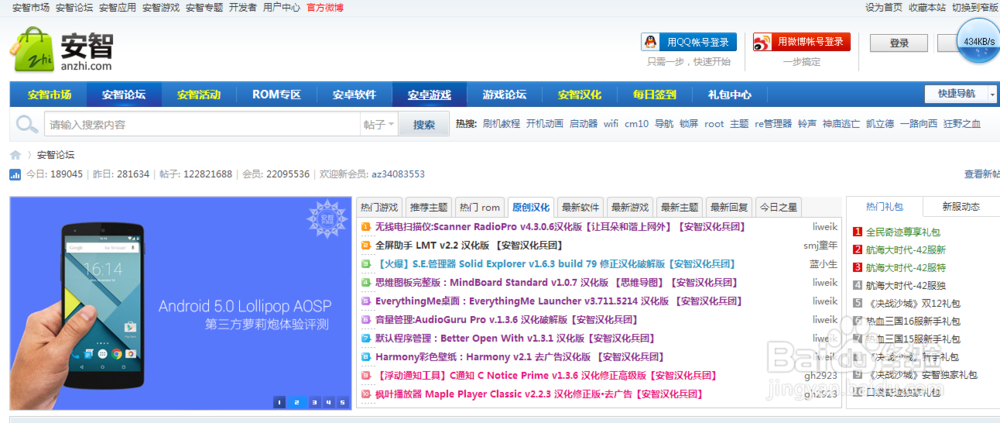Click the Weibo logo login icon

[x=762, y=42]
